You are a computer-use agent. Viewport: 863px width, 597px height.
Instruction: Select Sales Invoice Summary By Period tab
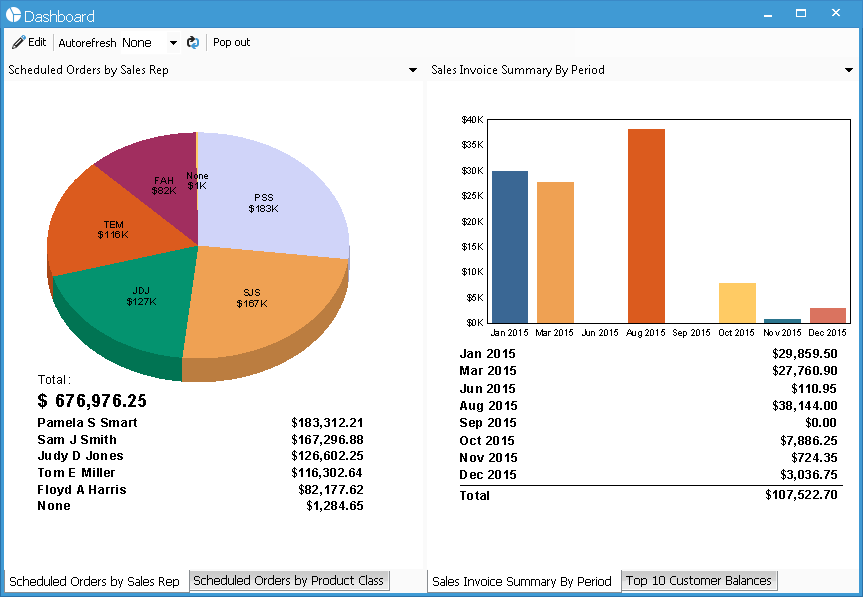[x=522, y=581]
